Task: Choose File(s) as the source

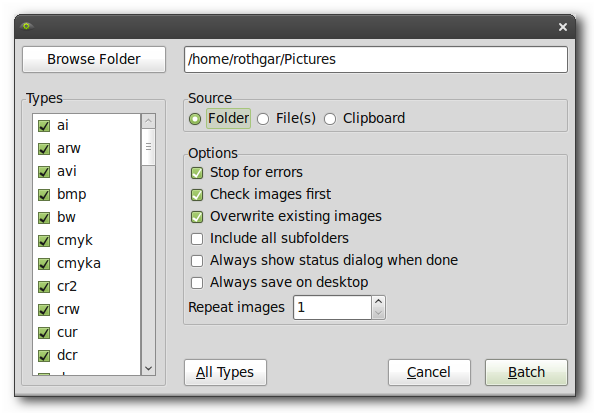Action: [263, 119]
